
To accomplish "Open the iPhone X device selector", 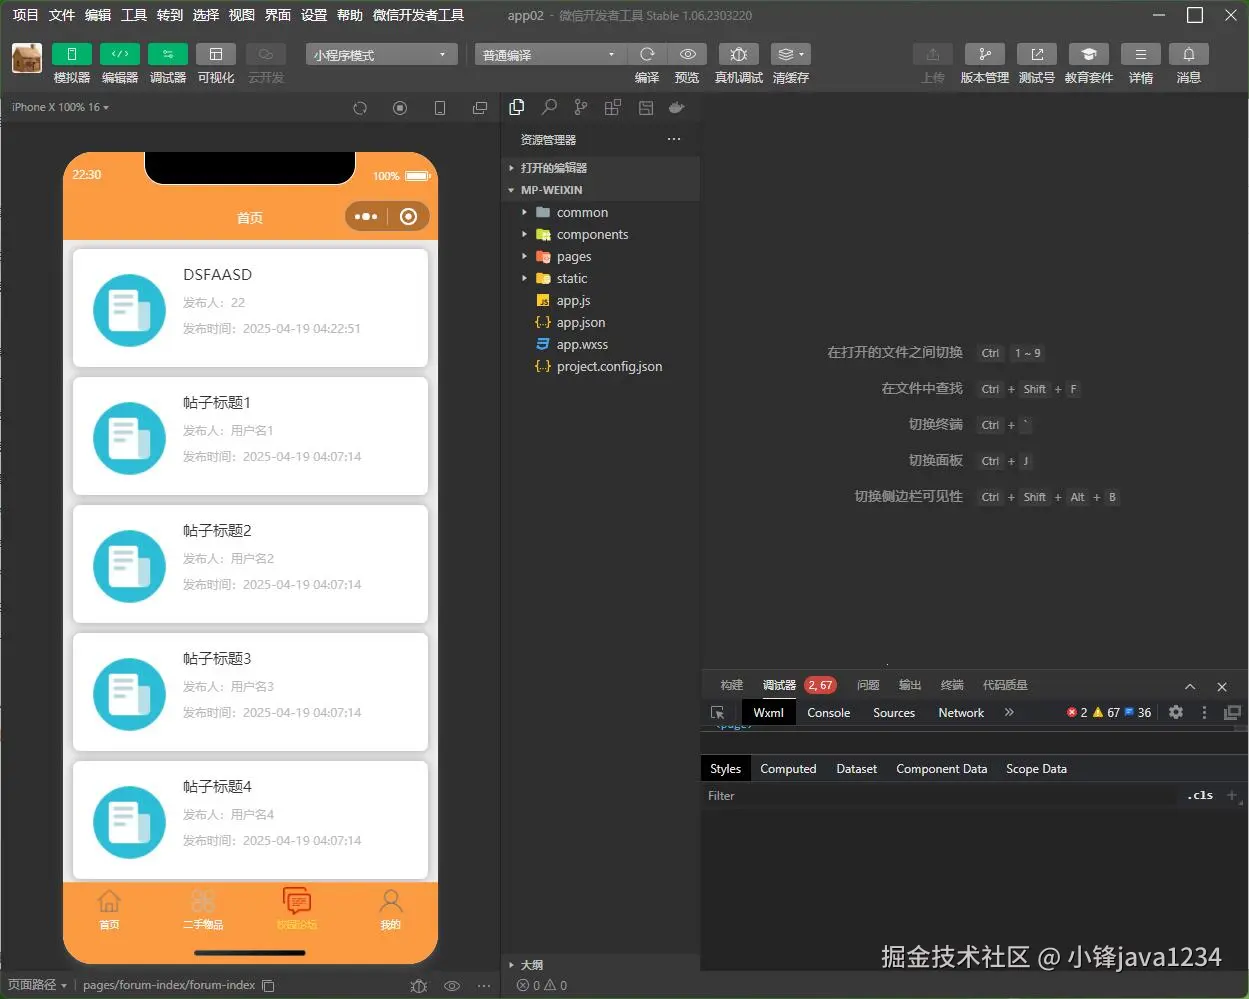I will click(x=61, y=107).
